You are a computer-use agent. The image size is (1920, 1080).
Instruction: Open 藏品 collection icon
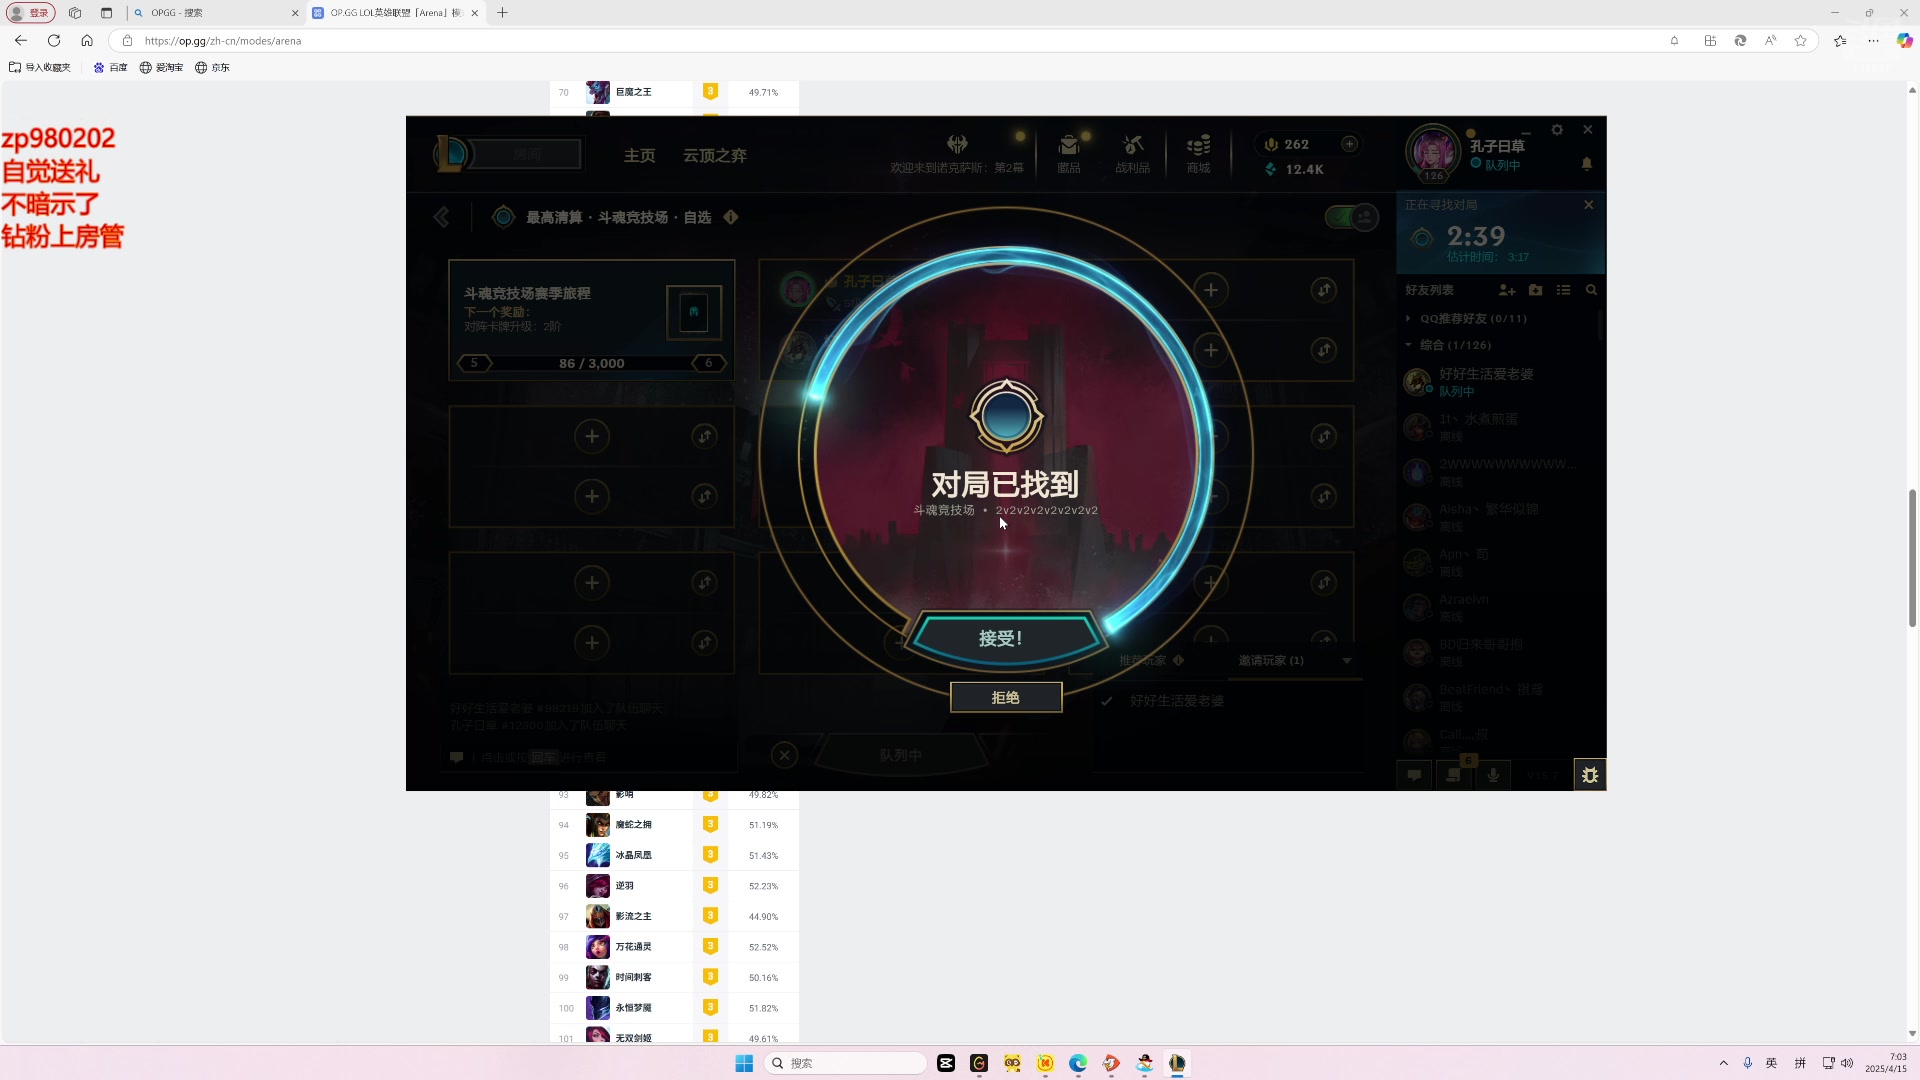click(x=1069, y=153)
